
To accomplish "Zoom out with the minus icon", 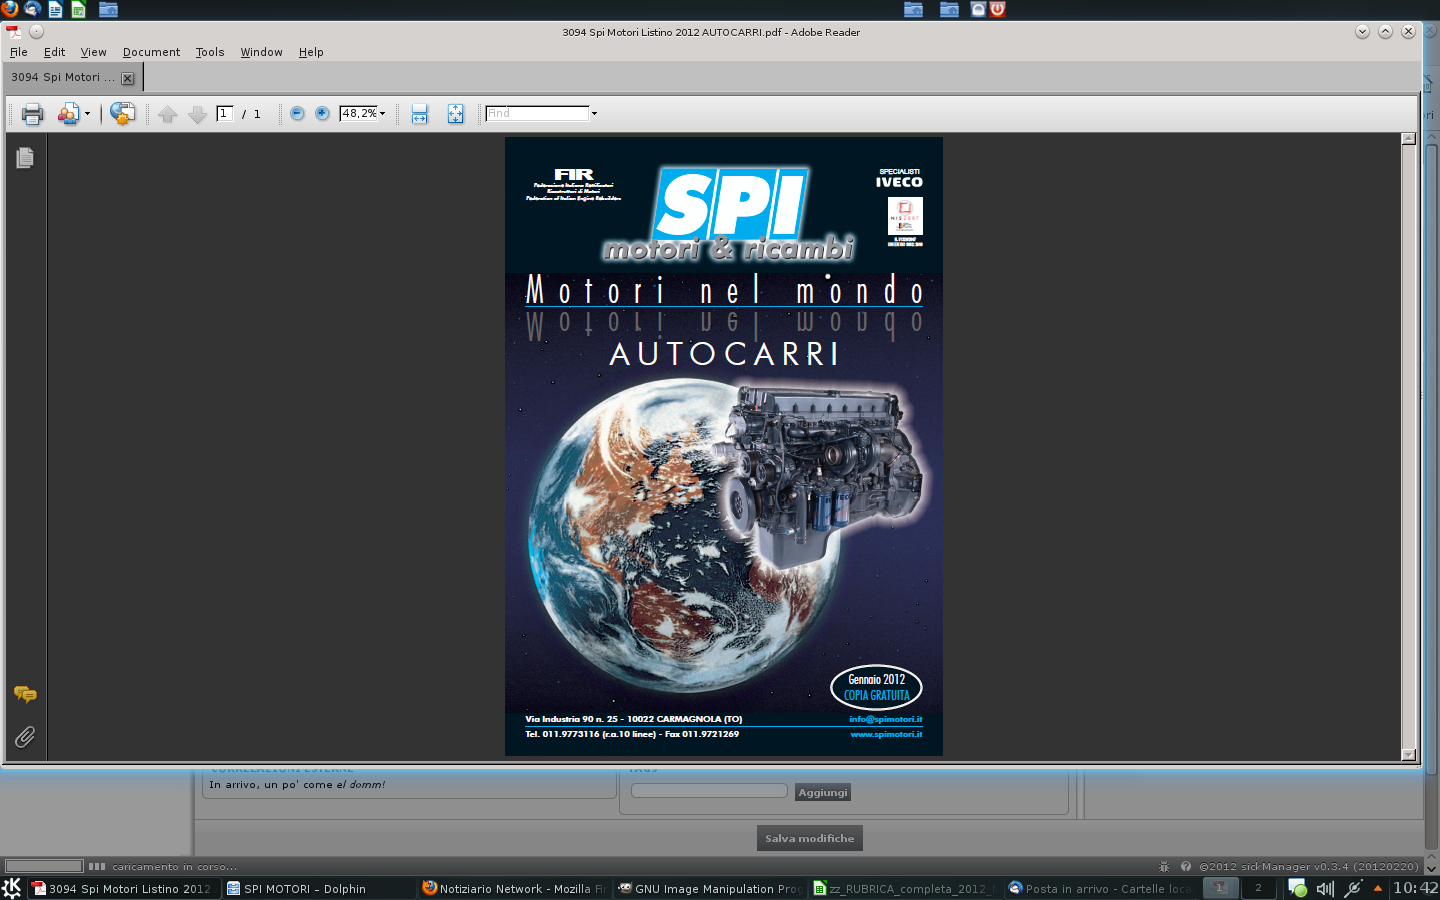I will (x=297, y=113).
